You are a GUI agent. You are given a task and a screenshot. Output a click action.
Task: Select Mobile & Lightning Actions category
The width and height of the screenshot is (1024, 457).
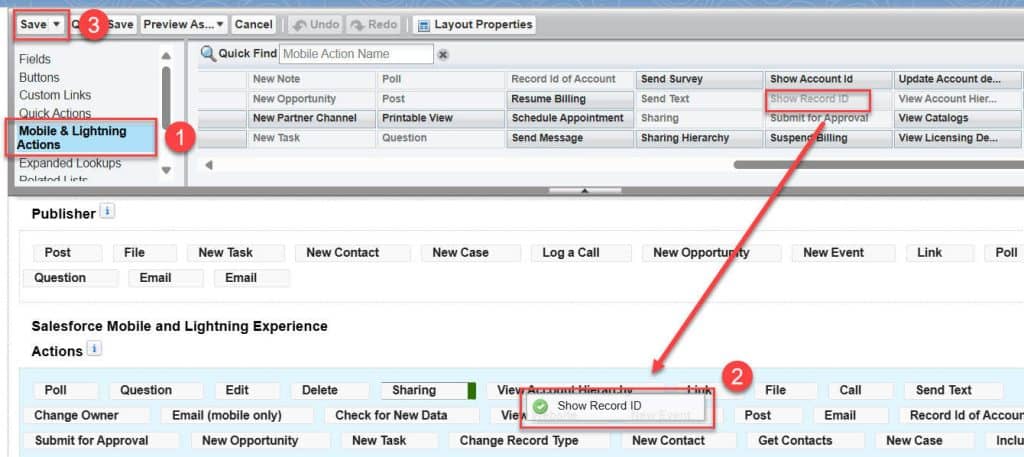pyautogui.click(x=81, y=137)
